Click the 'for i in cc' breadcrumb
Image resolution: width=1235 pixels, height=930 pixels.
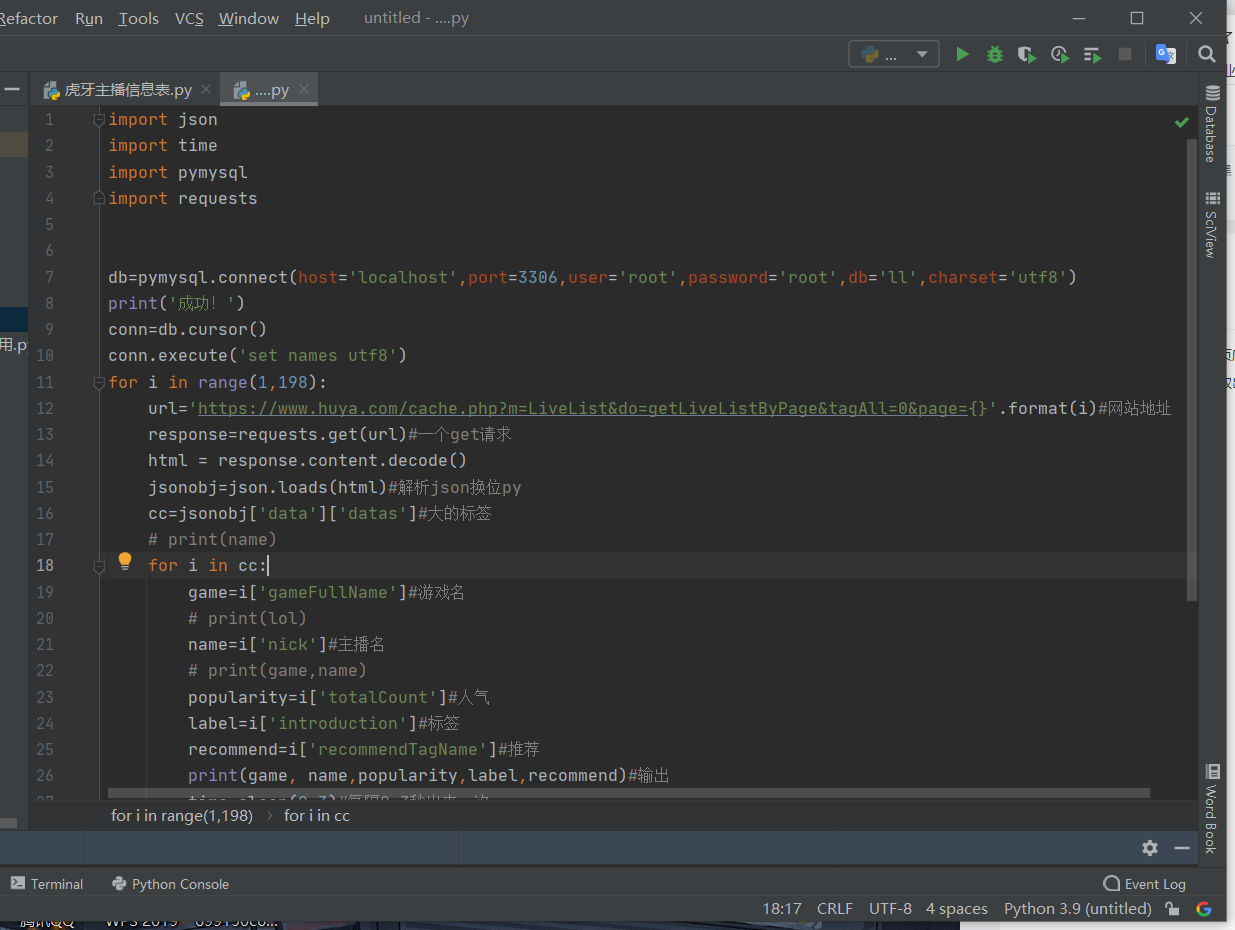tap(317, 816)
